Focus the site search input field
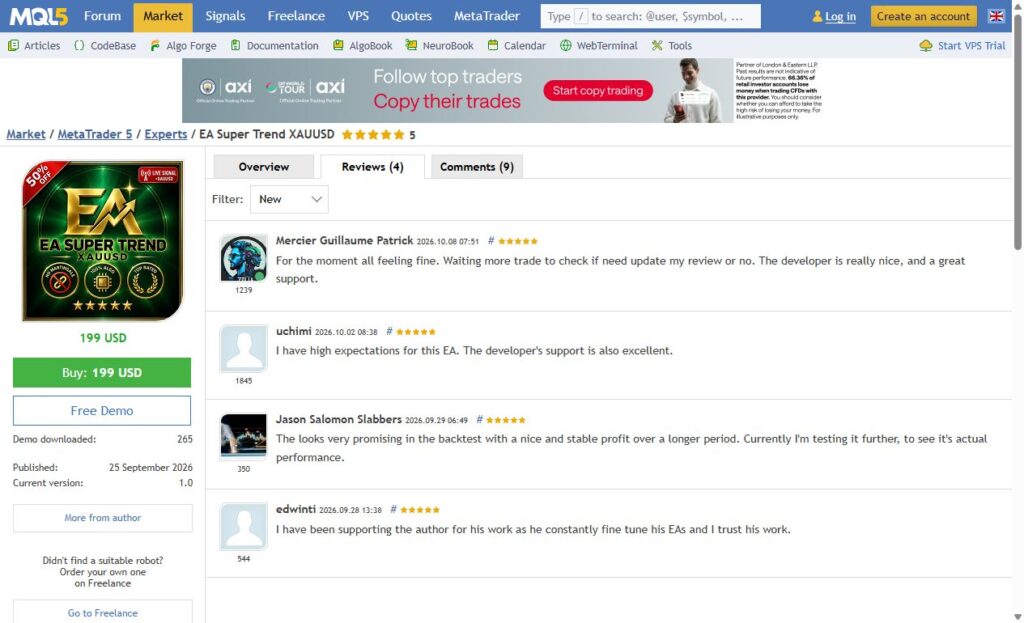1024x623 pixels. (x=650, y=16)
